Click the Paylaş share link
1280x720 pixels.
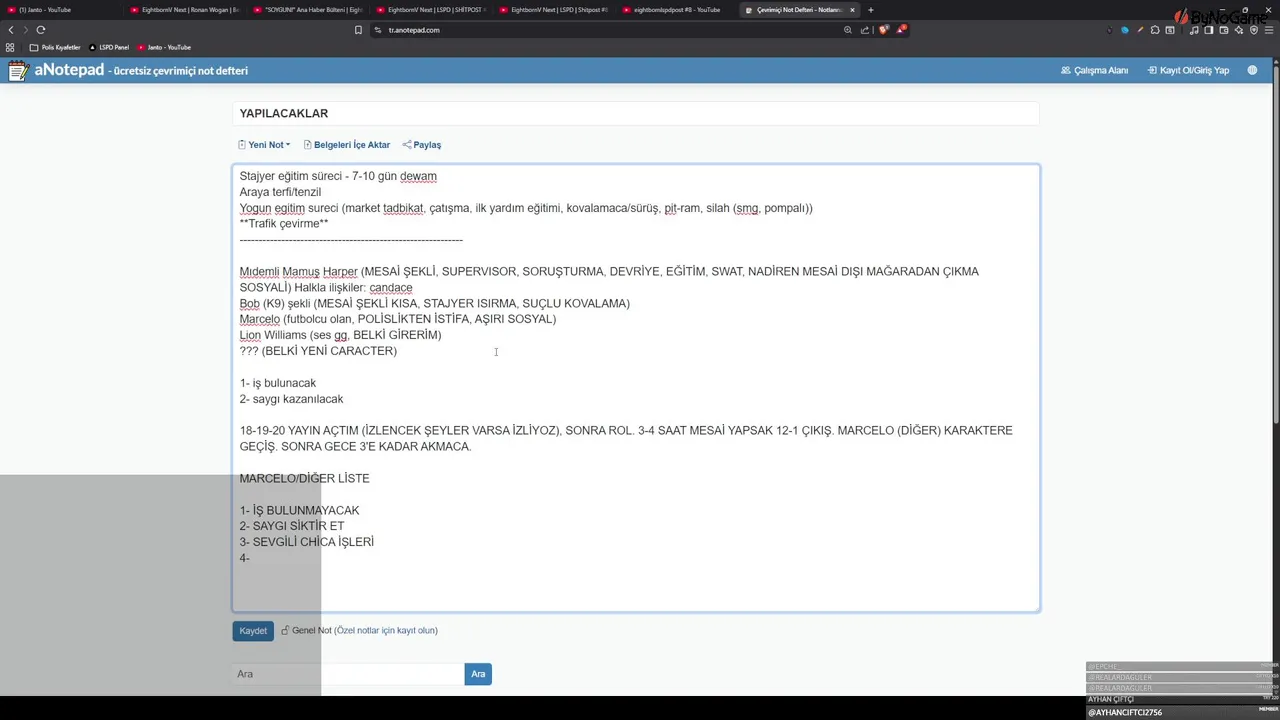pyautogui.click(x=422, y=145)
